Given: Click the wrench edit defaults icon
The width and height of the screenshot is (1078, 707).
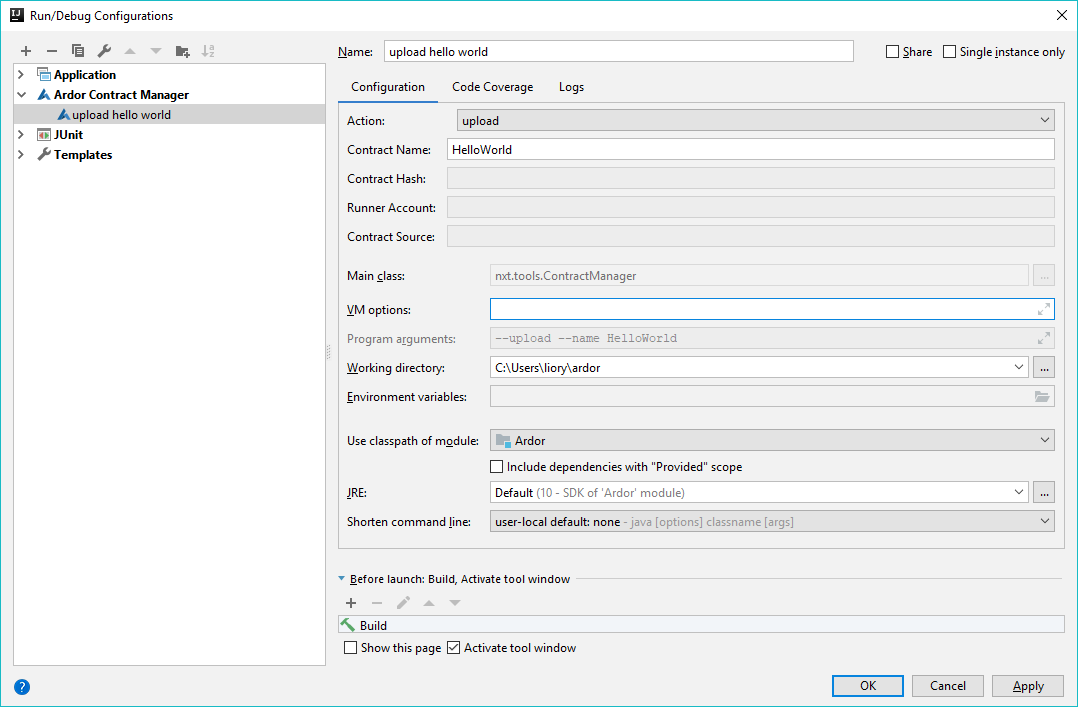Looking at the screenshot, I should point(104,51).
